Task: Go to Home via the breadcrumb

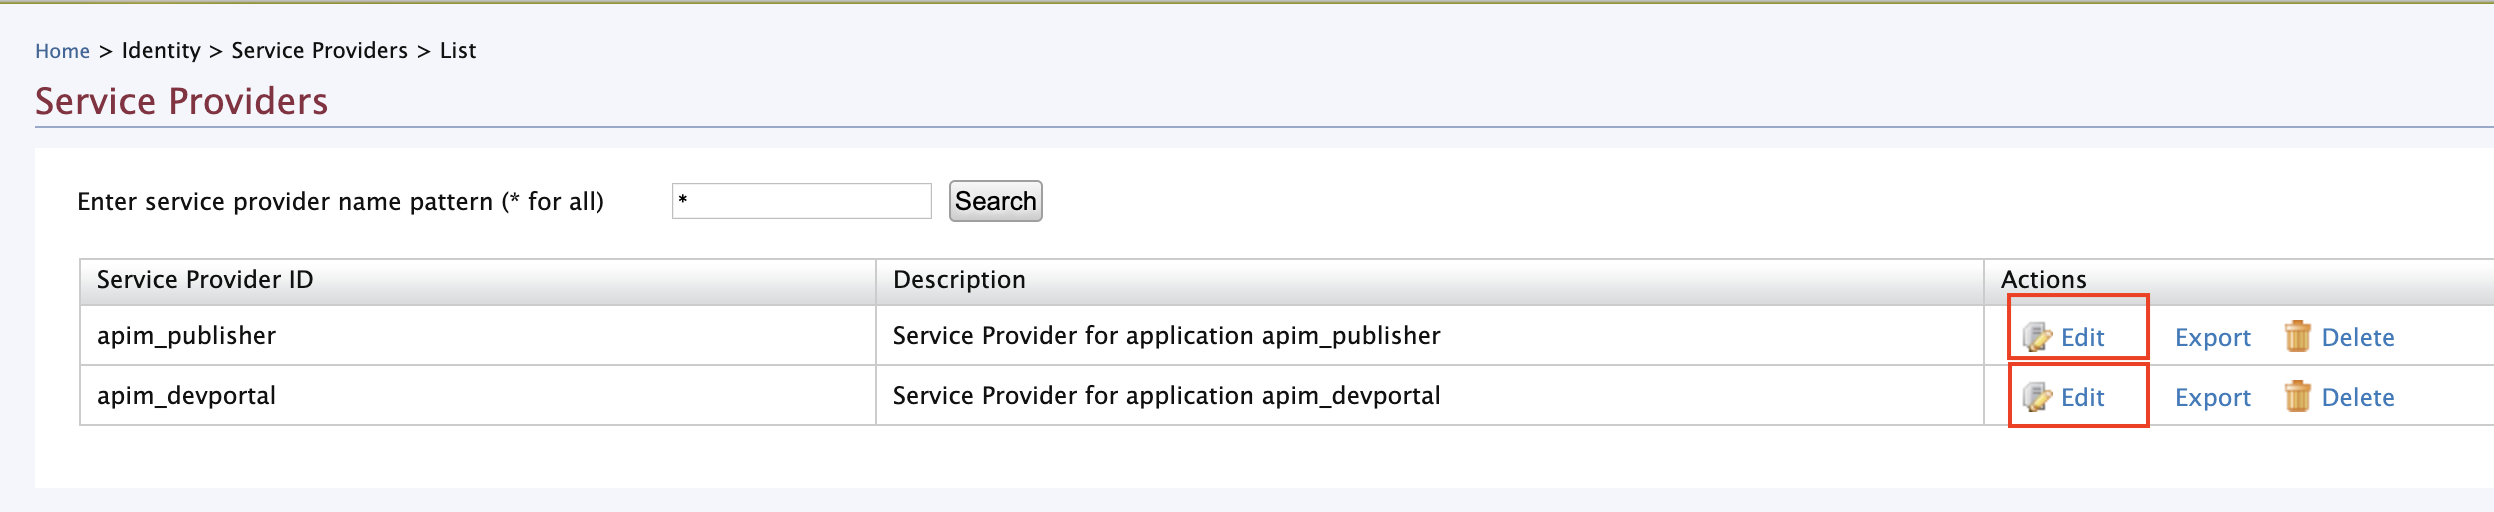Action: (62, 51)
